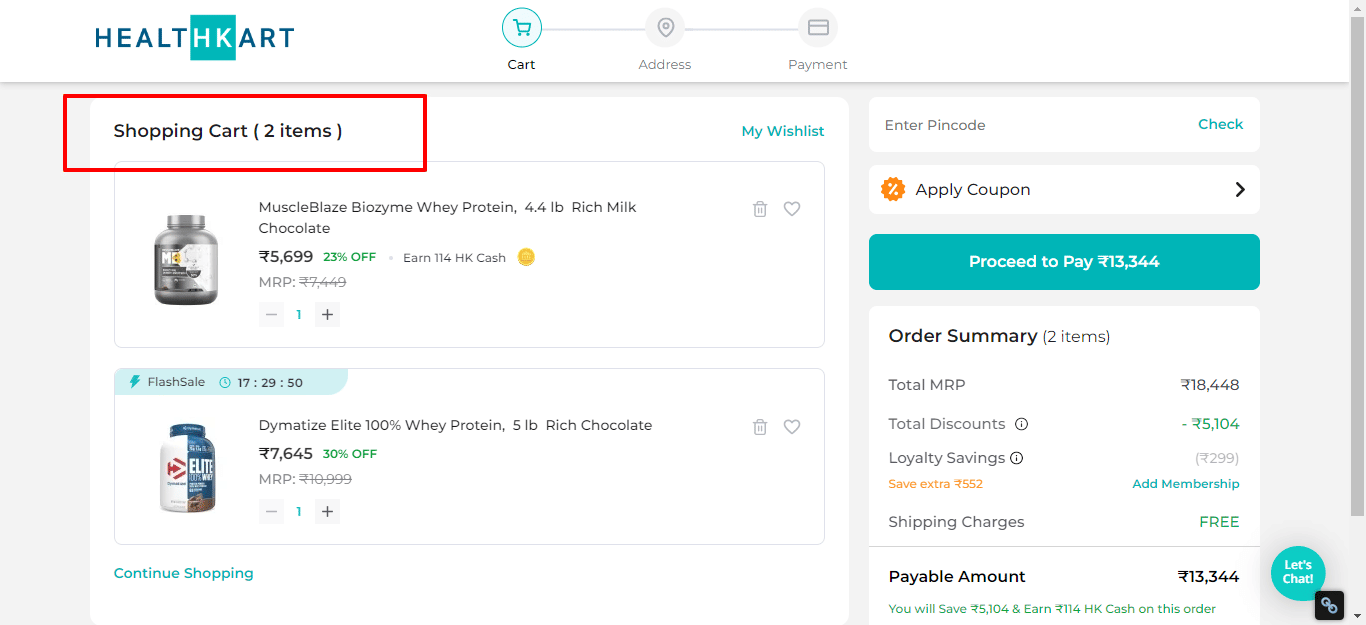Go to the Payment step

tap(817, 39)
